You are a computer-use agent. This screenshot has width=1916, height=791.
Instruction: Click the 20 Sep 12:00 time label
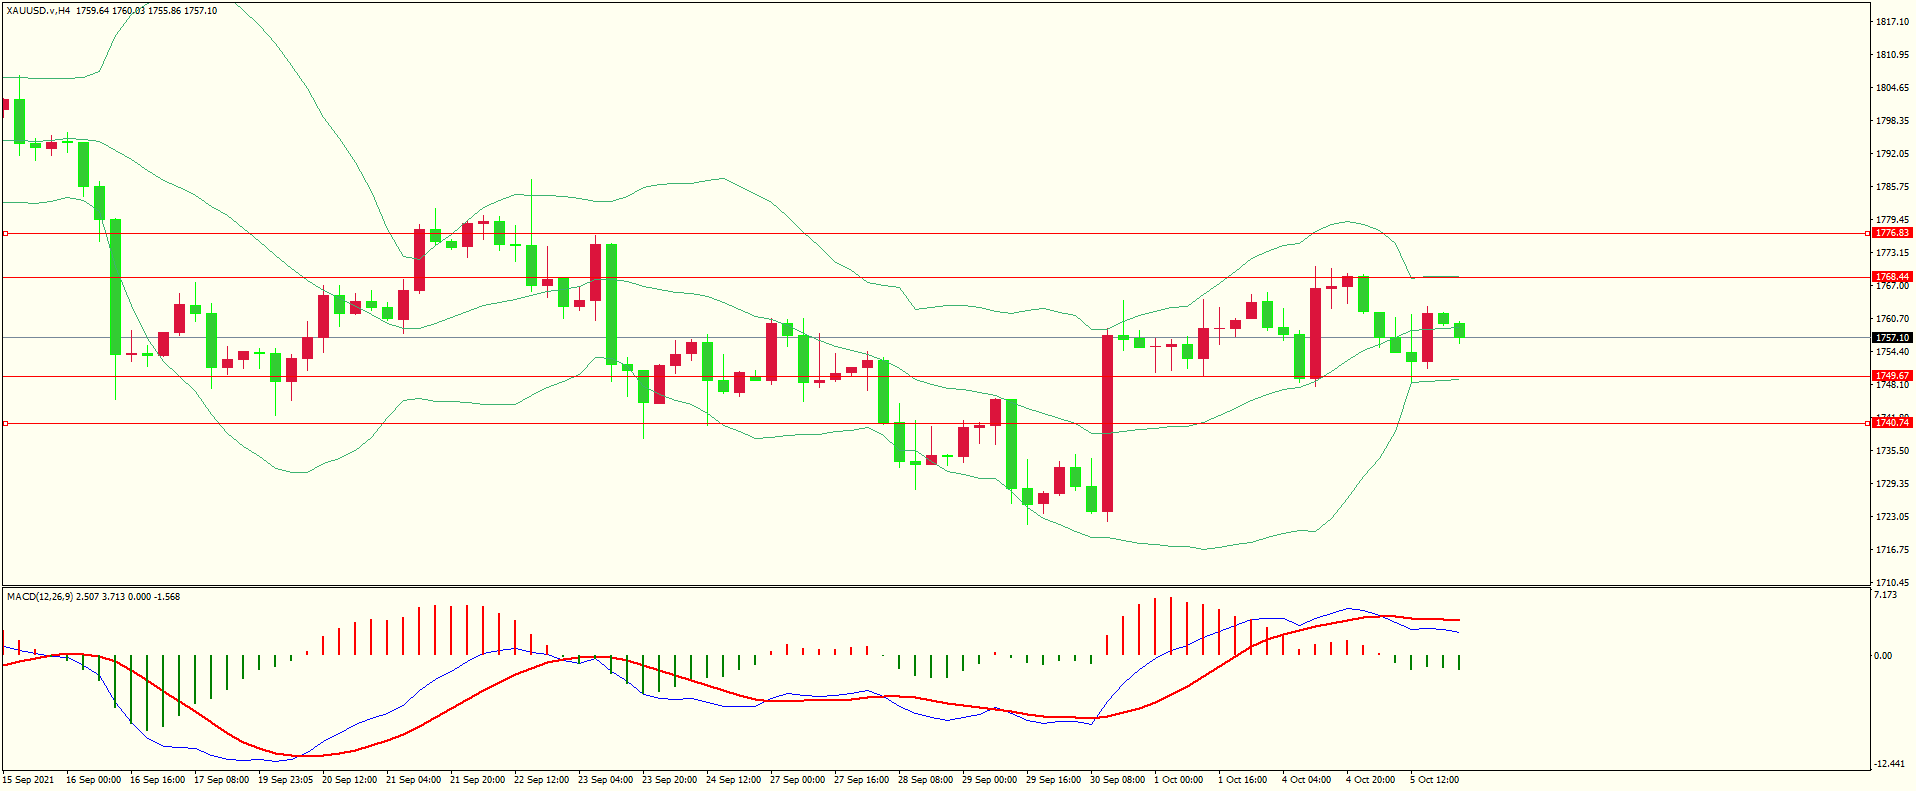coord(349,780)
